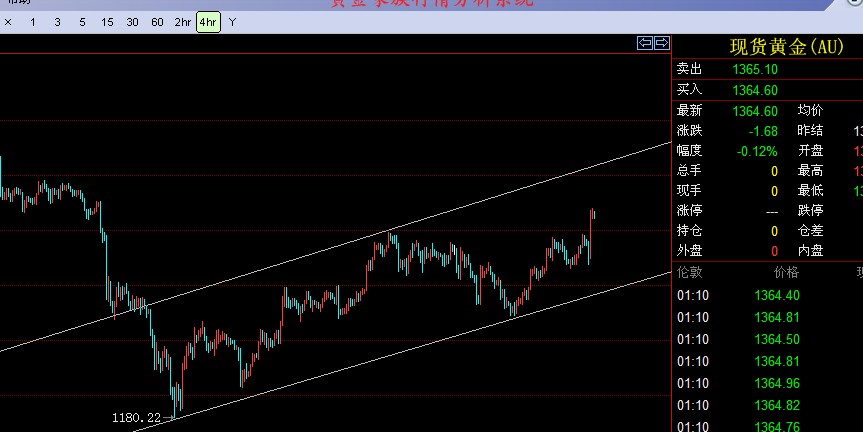Click the 买入 buy price 1364.60
The width and height of the screenshot is (863, 432).
point(755,90)
